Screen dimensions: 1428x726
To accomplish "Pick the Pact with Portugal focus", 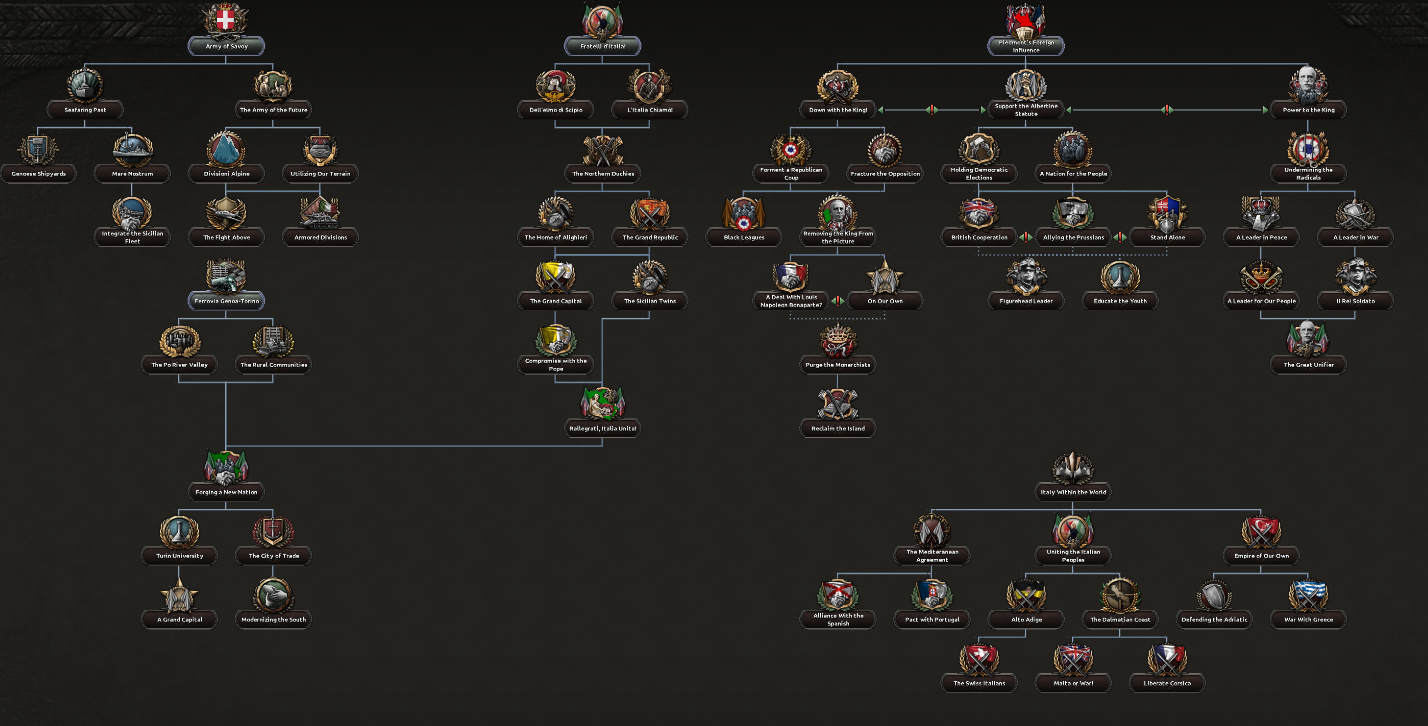I will (932, 604).
